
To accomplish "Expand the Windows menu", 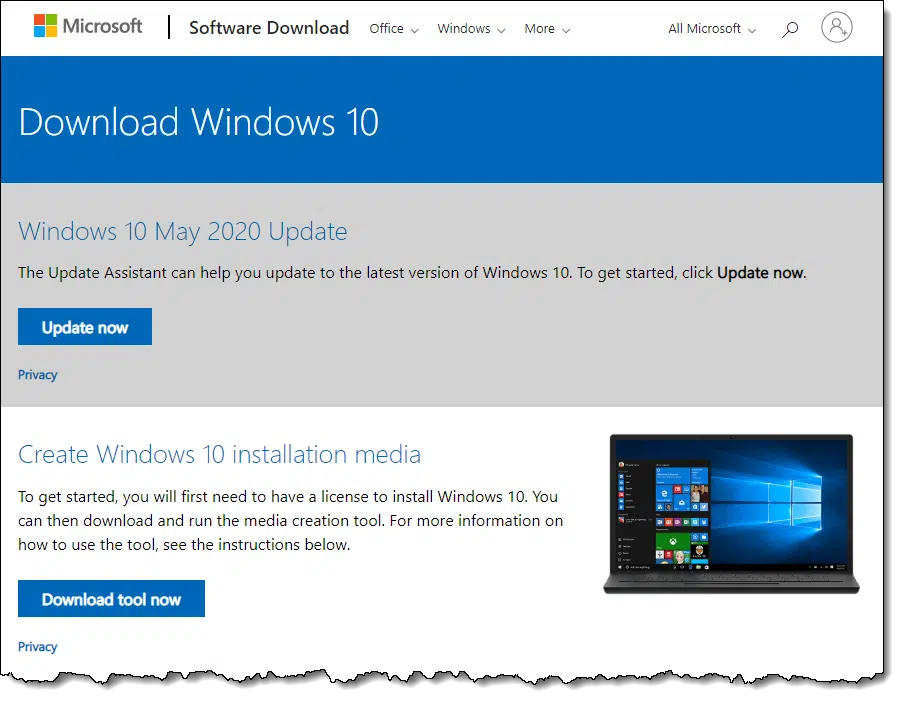I will tap(471, 29).
